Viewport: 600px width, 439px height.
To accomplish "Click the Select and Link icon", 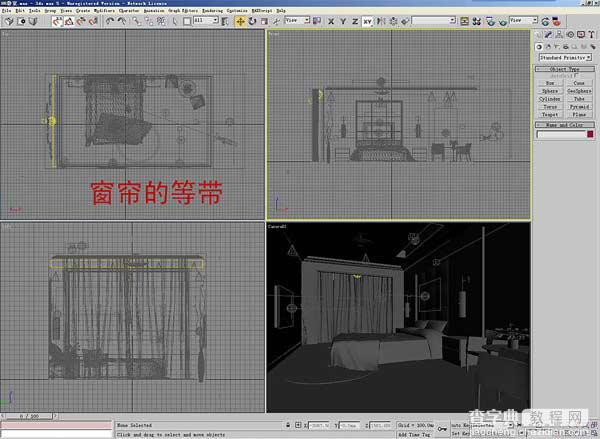I will 137,21.
